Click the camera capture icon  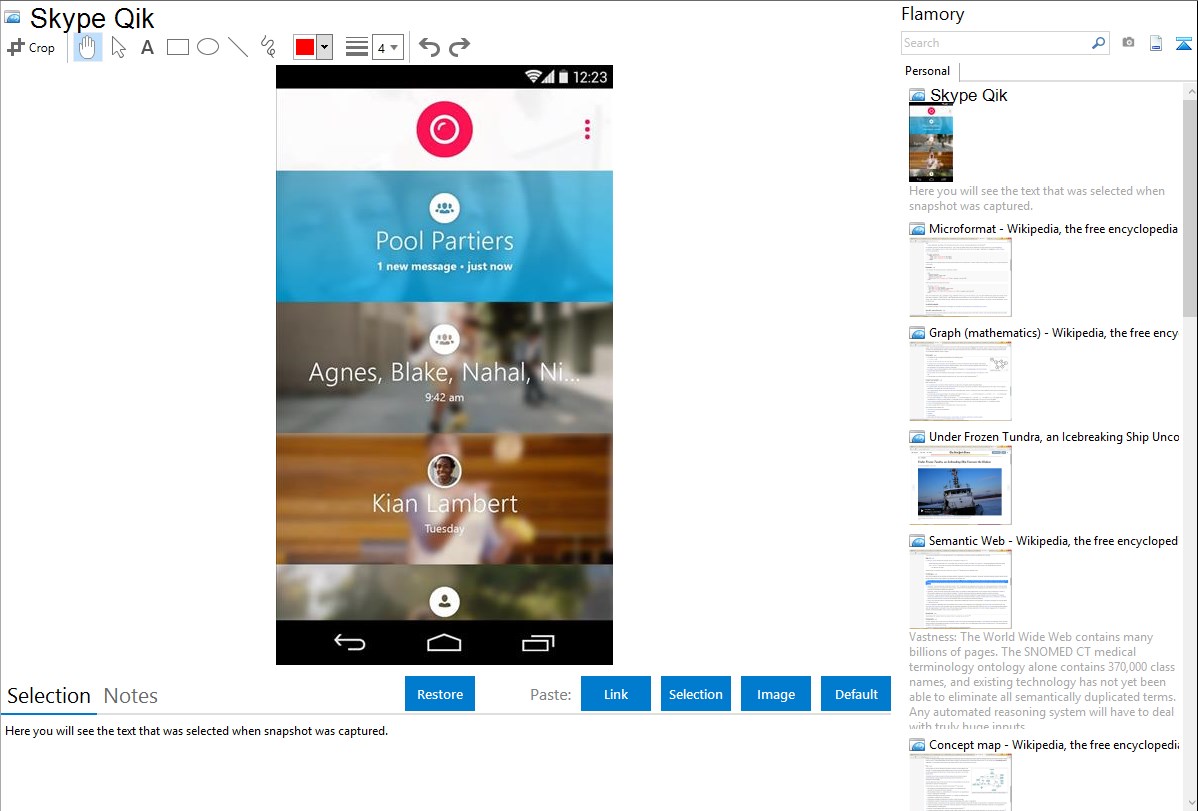1128,43
